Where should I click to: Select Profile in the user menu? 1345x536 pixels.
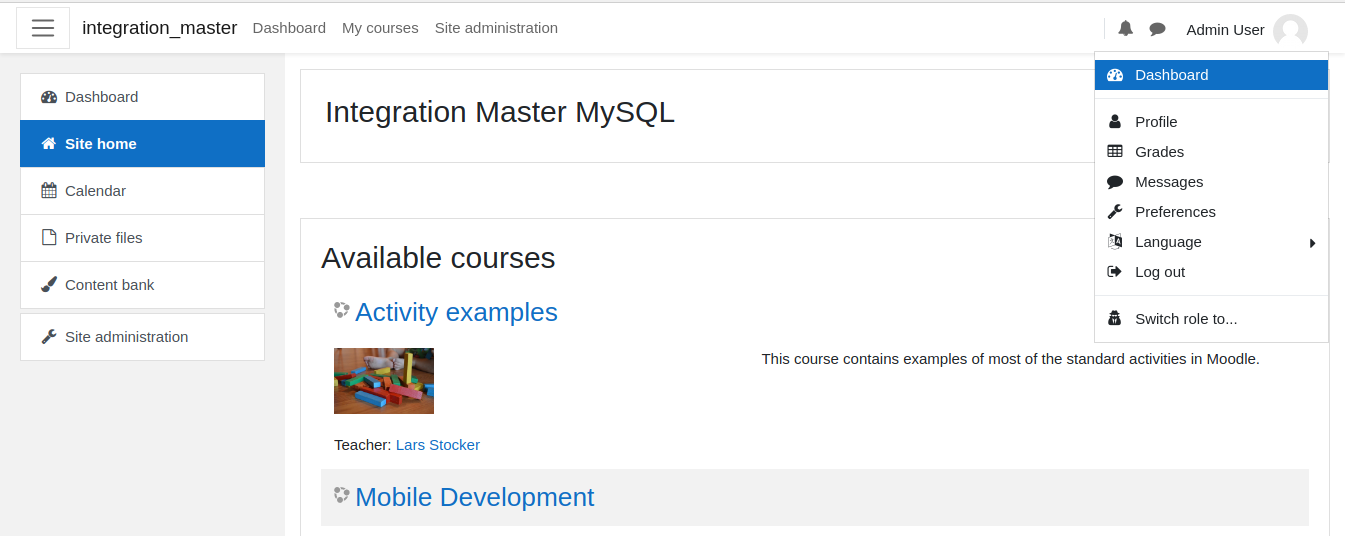[x=1211, y=122]
